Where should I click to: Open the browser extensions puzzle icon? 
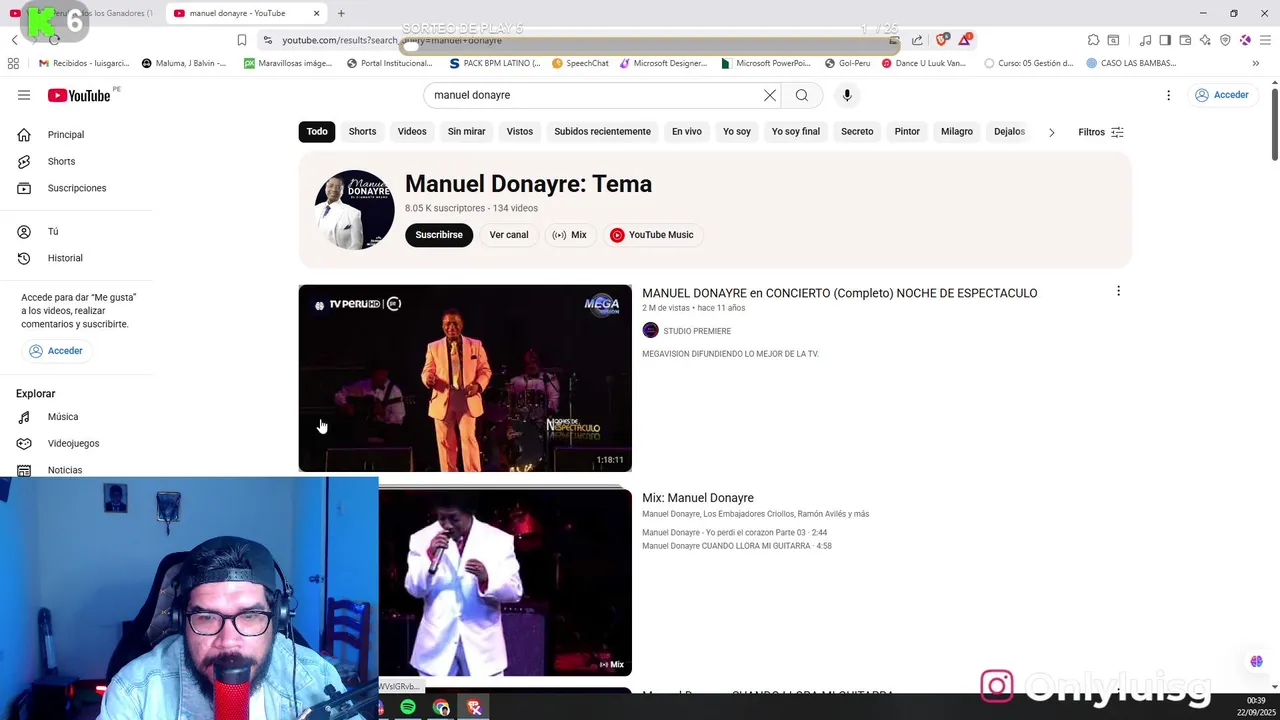coord(1093,40)
